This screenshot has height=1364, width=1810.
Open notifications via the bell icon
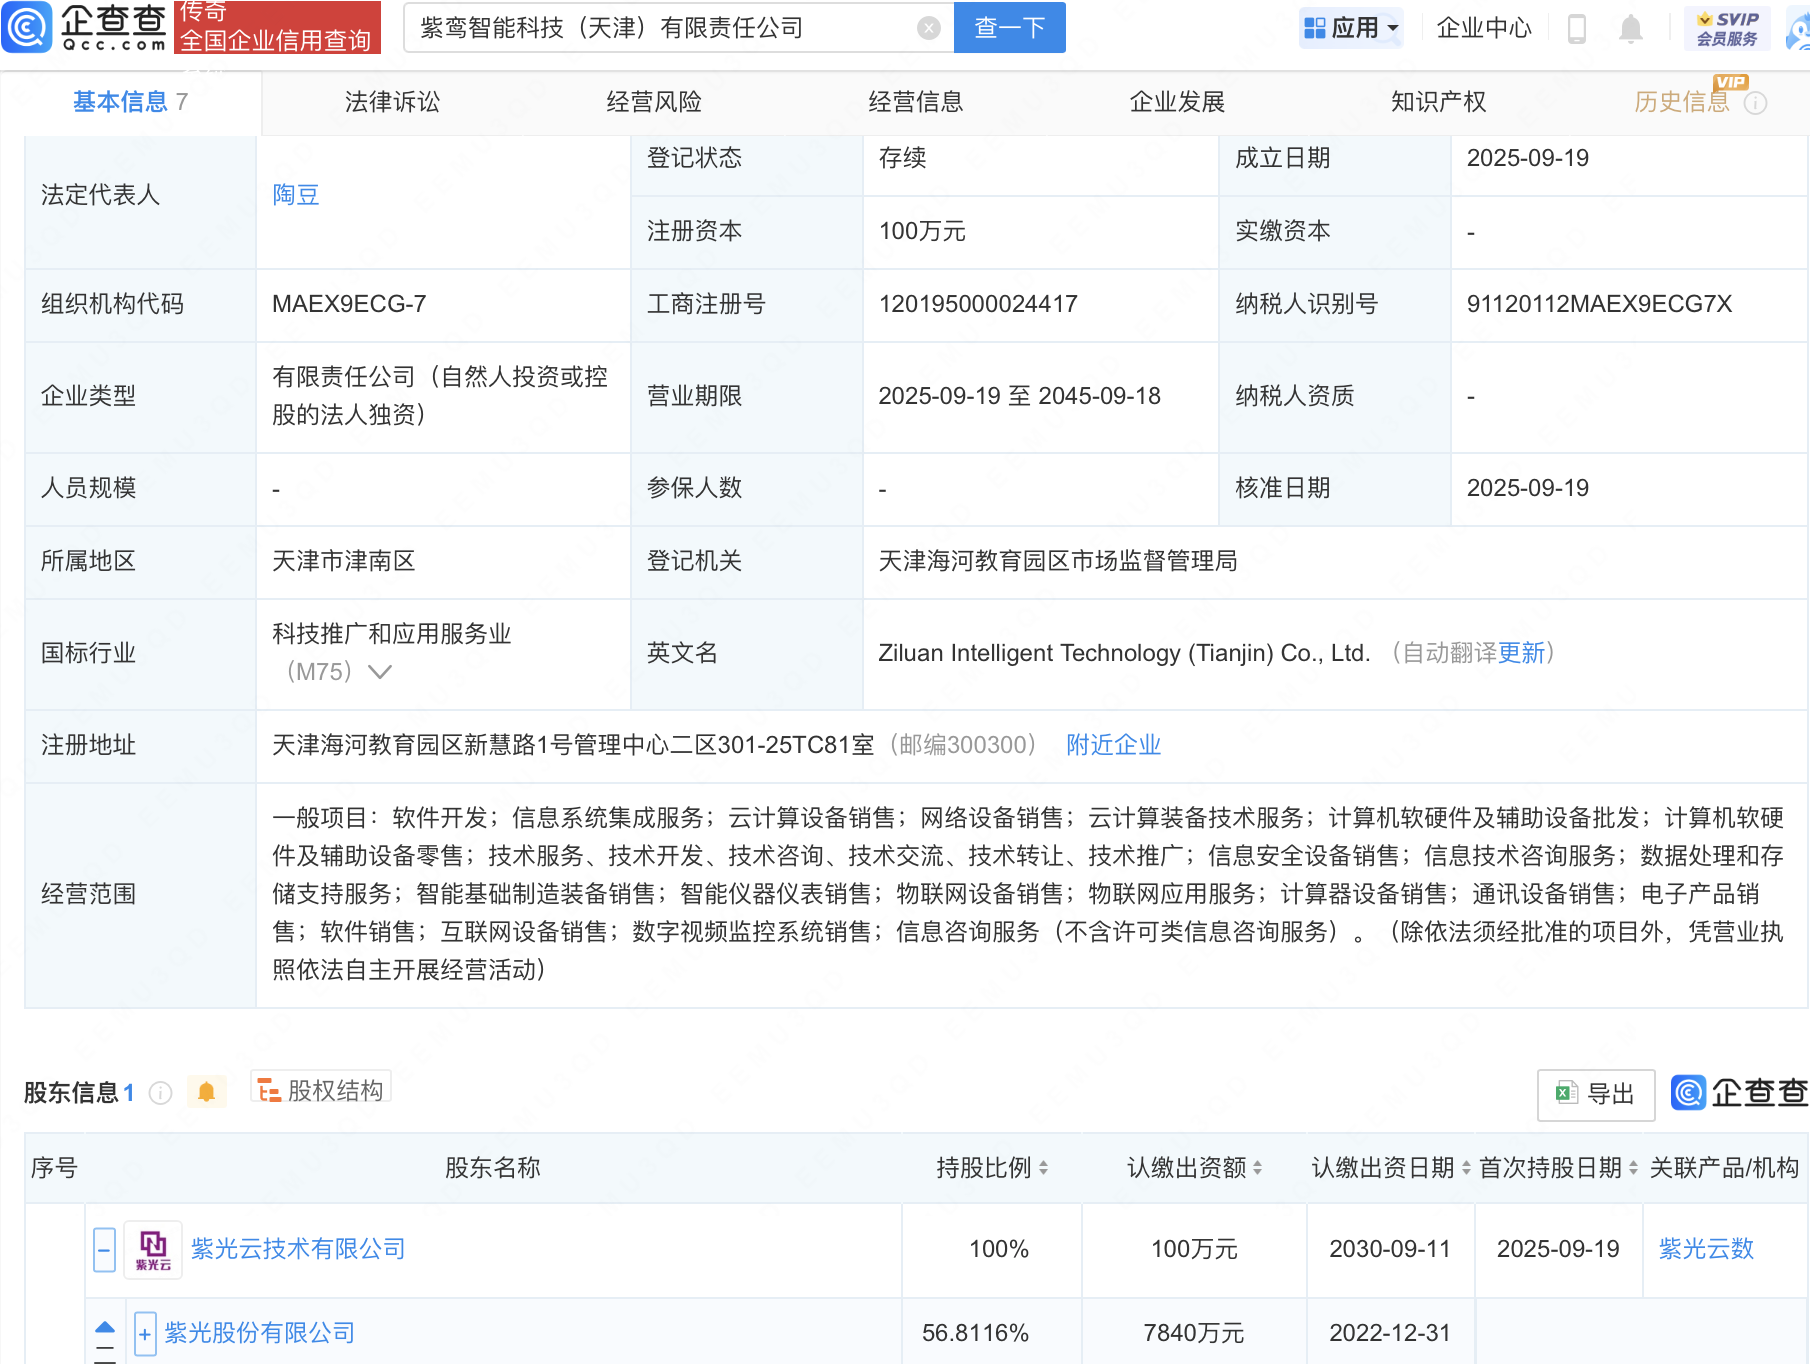pos(1630,28)
